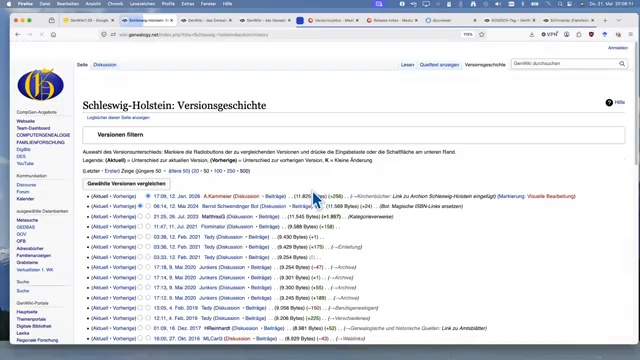The image size is (640, 360).
Task: Select older-version radio for 13:05, 4. Feb. 2019 row
Action: pyautogui.click(x=140, y=308)
